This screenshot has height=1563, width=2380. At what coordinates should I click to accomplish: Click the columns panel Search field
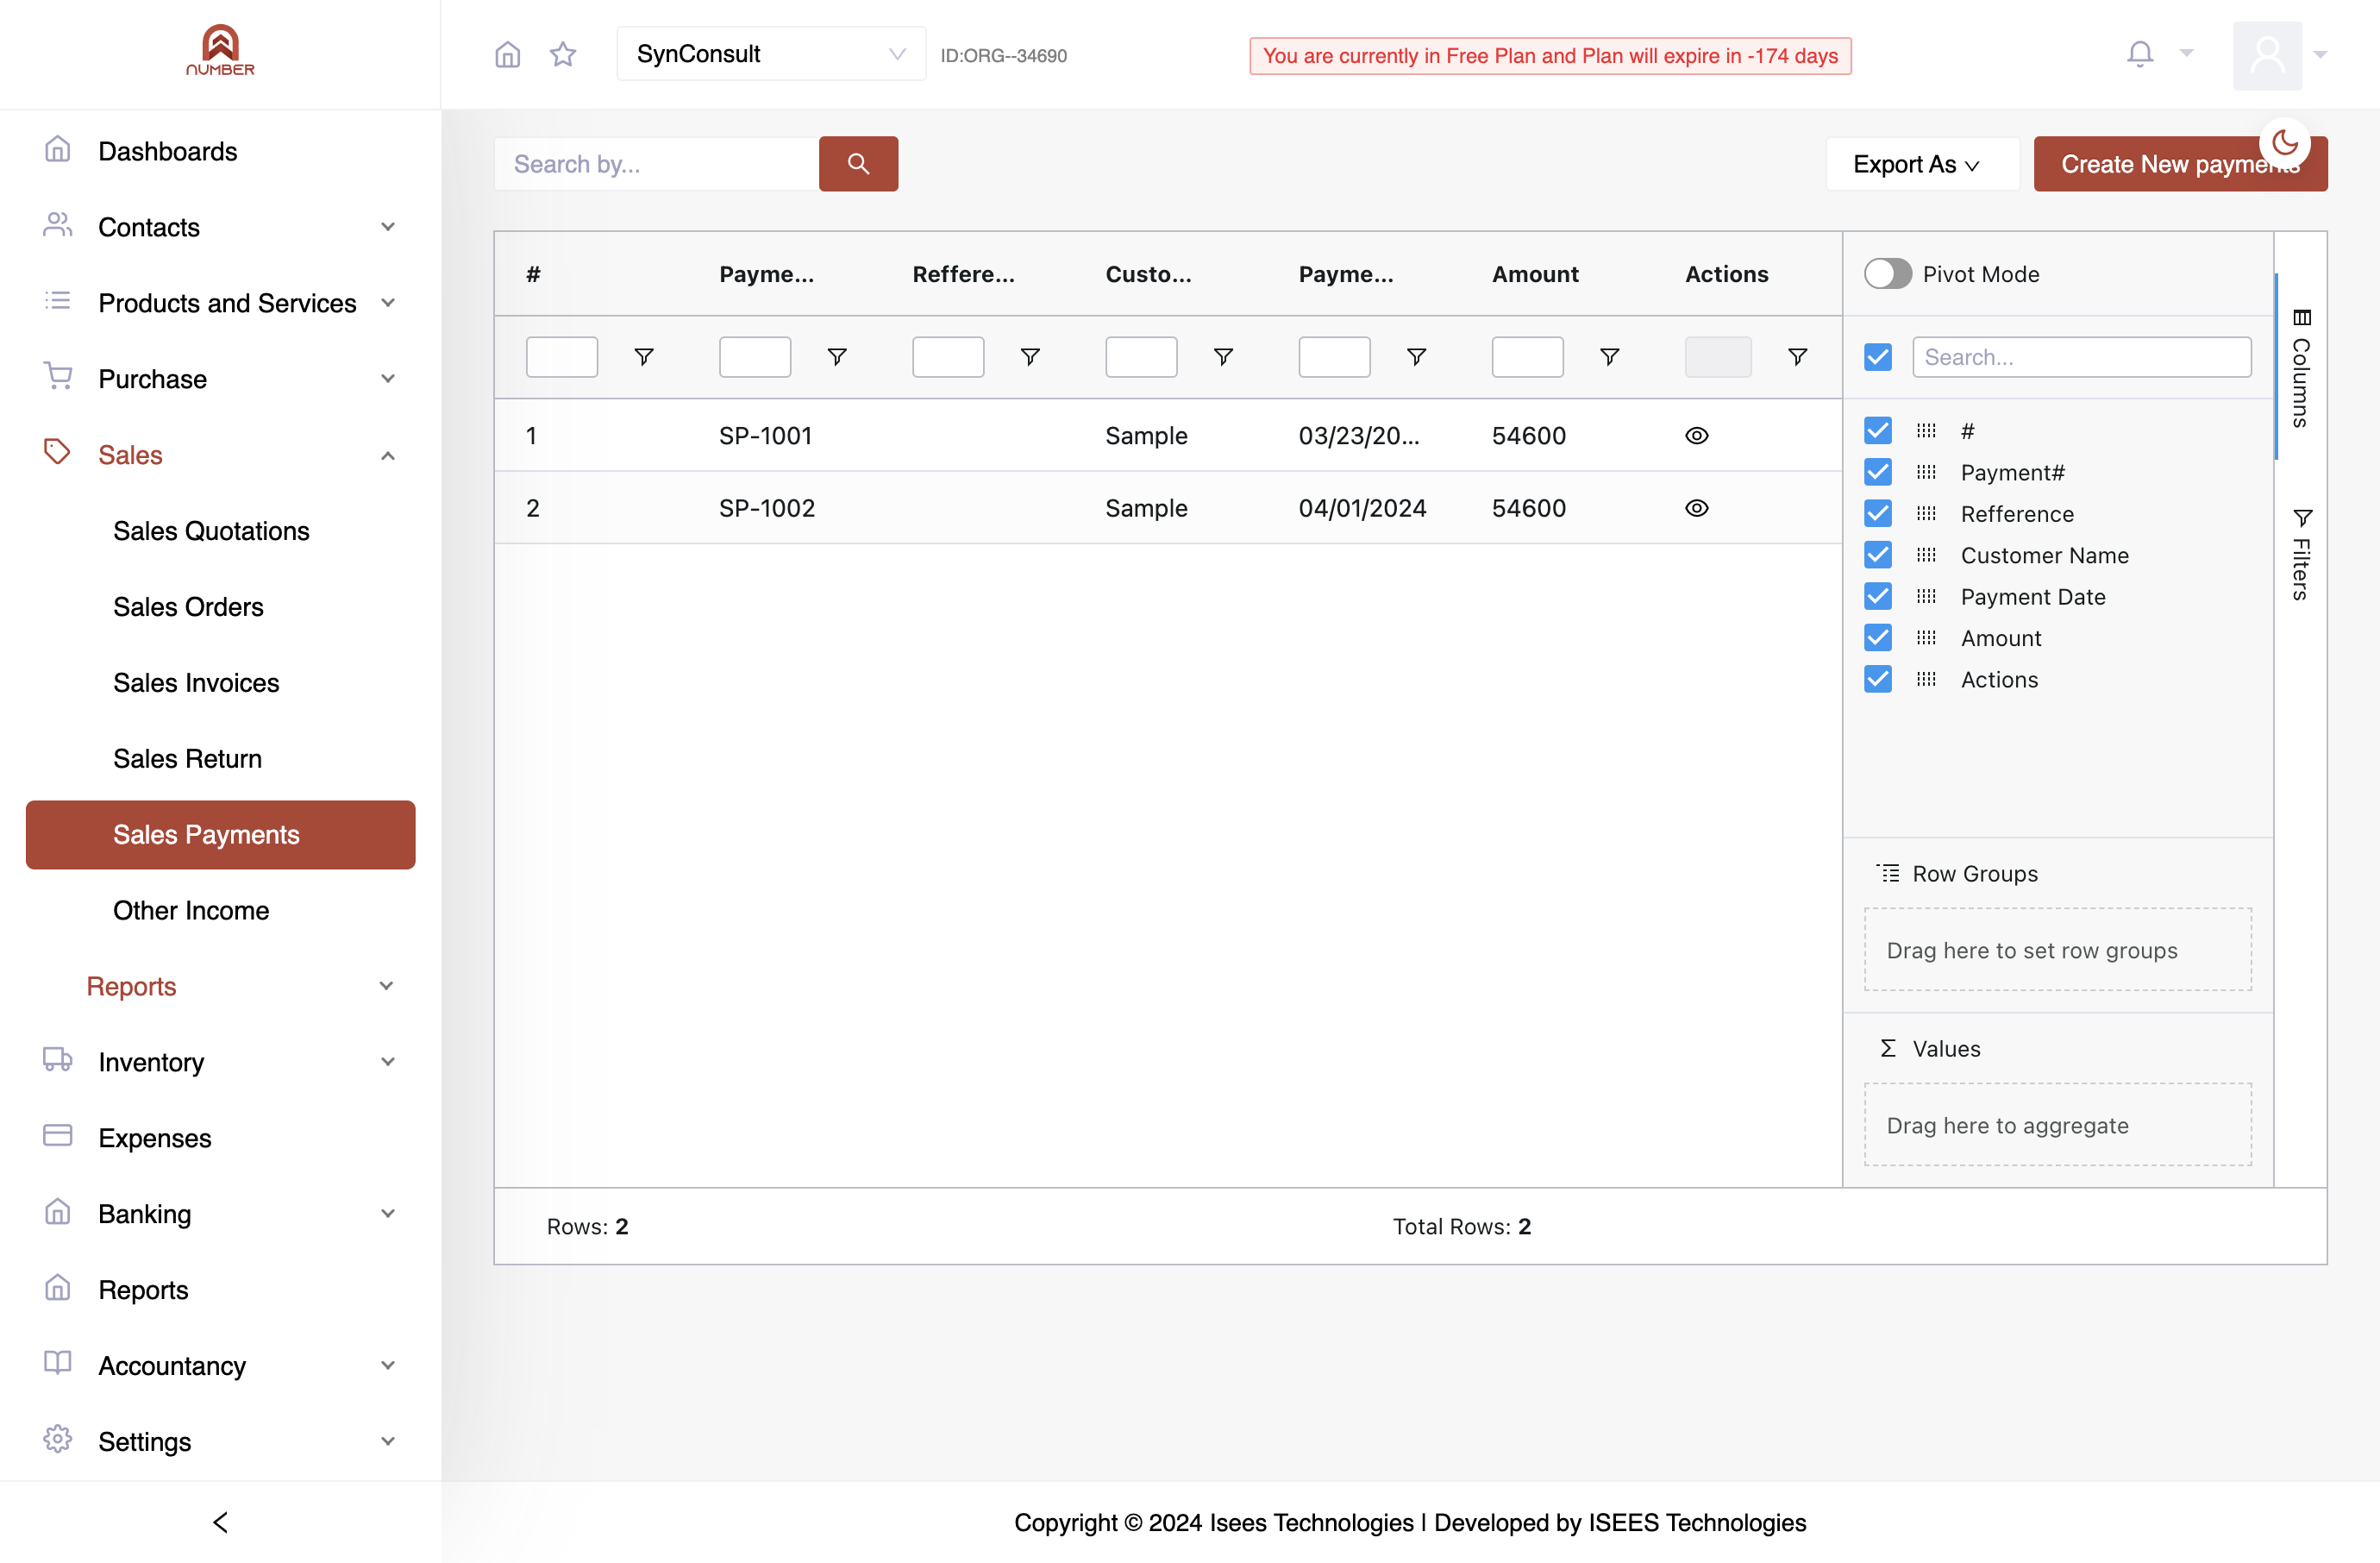(2081, 357)
